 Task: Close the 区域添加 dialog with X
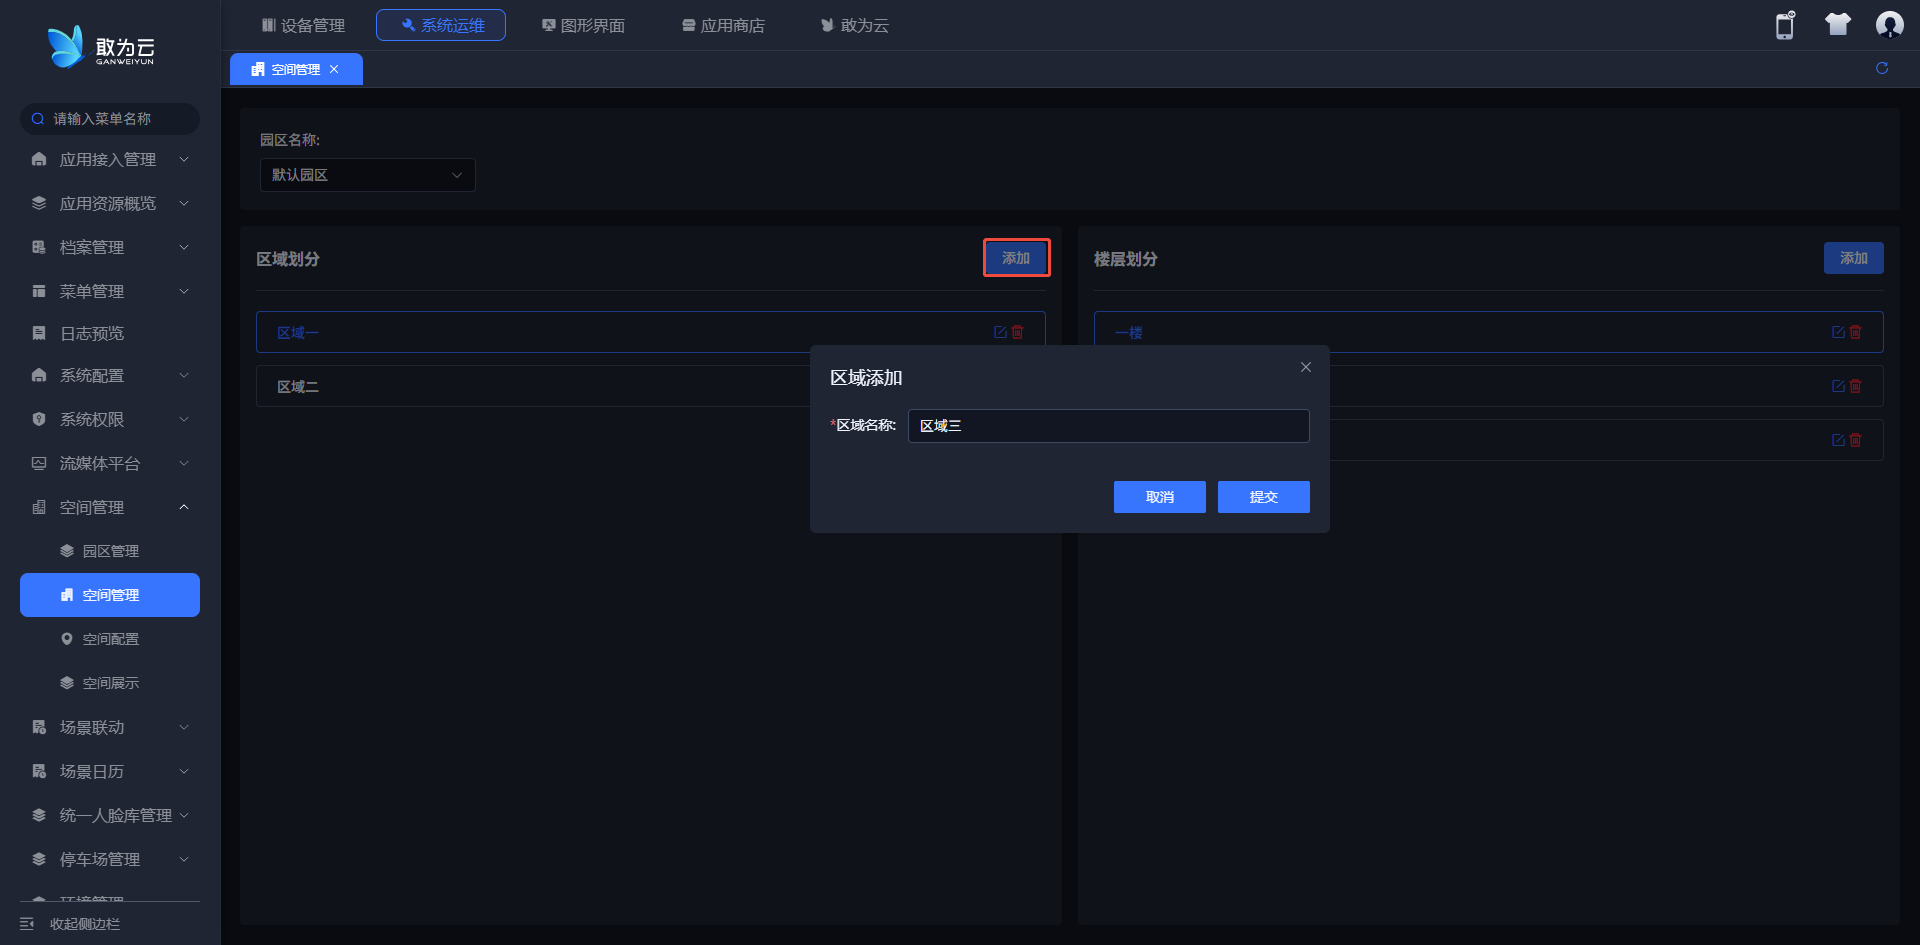[1305, 367]
